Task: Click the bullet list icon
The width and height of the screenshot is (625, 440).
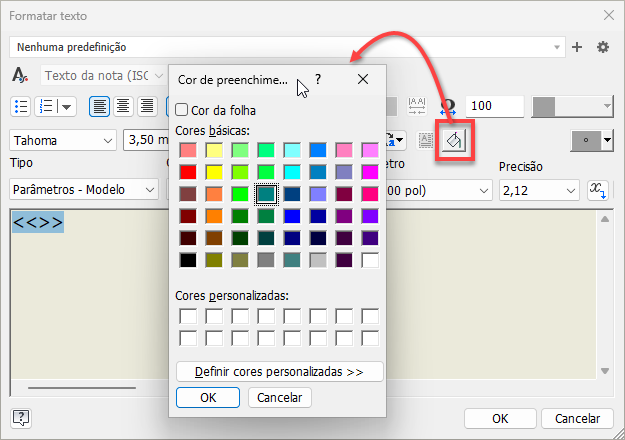Action: 21,106
